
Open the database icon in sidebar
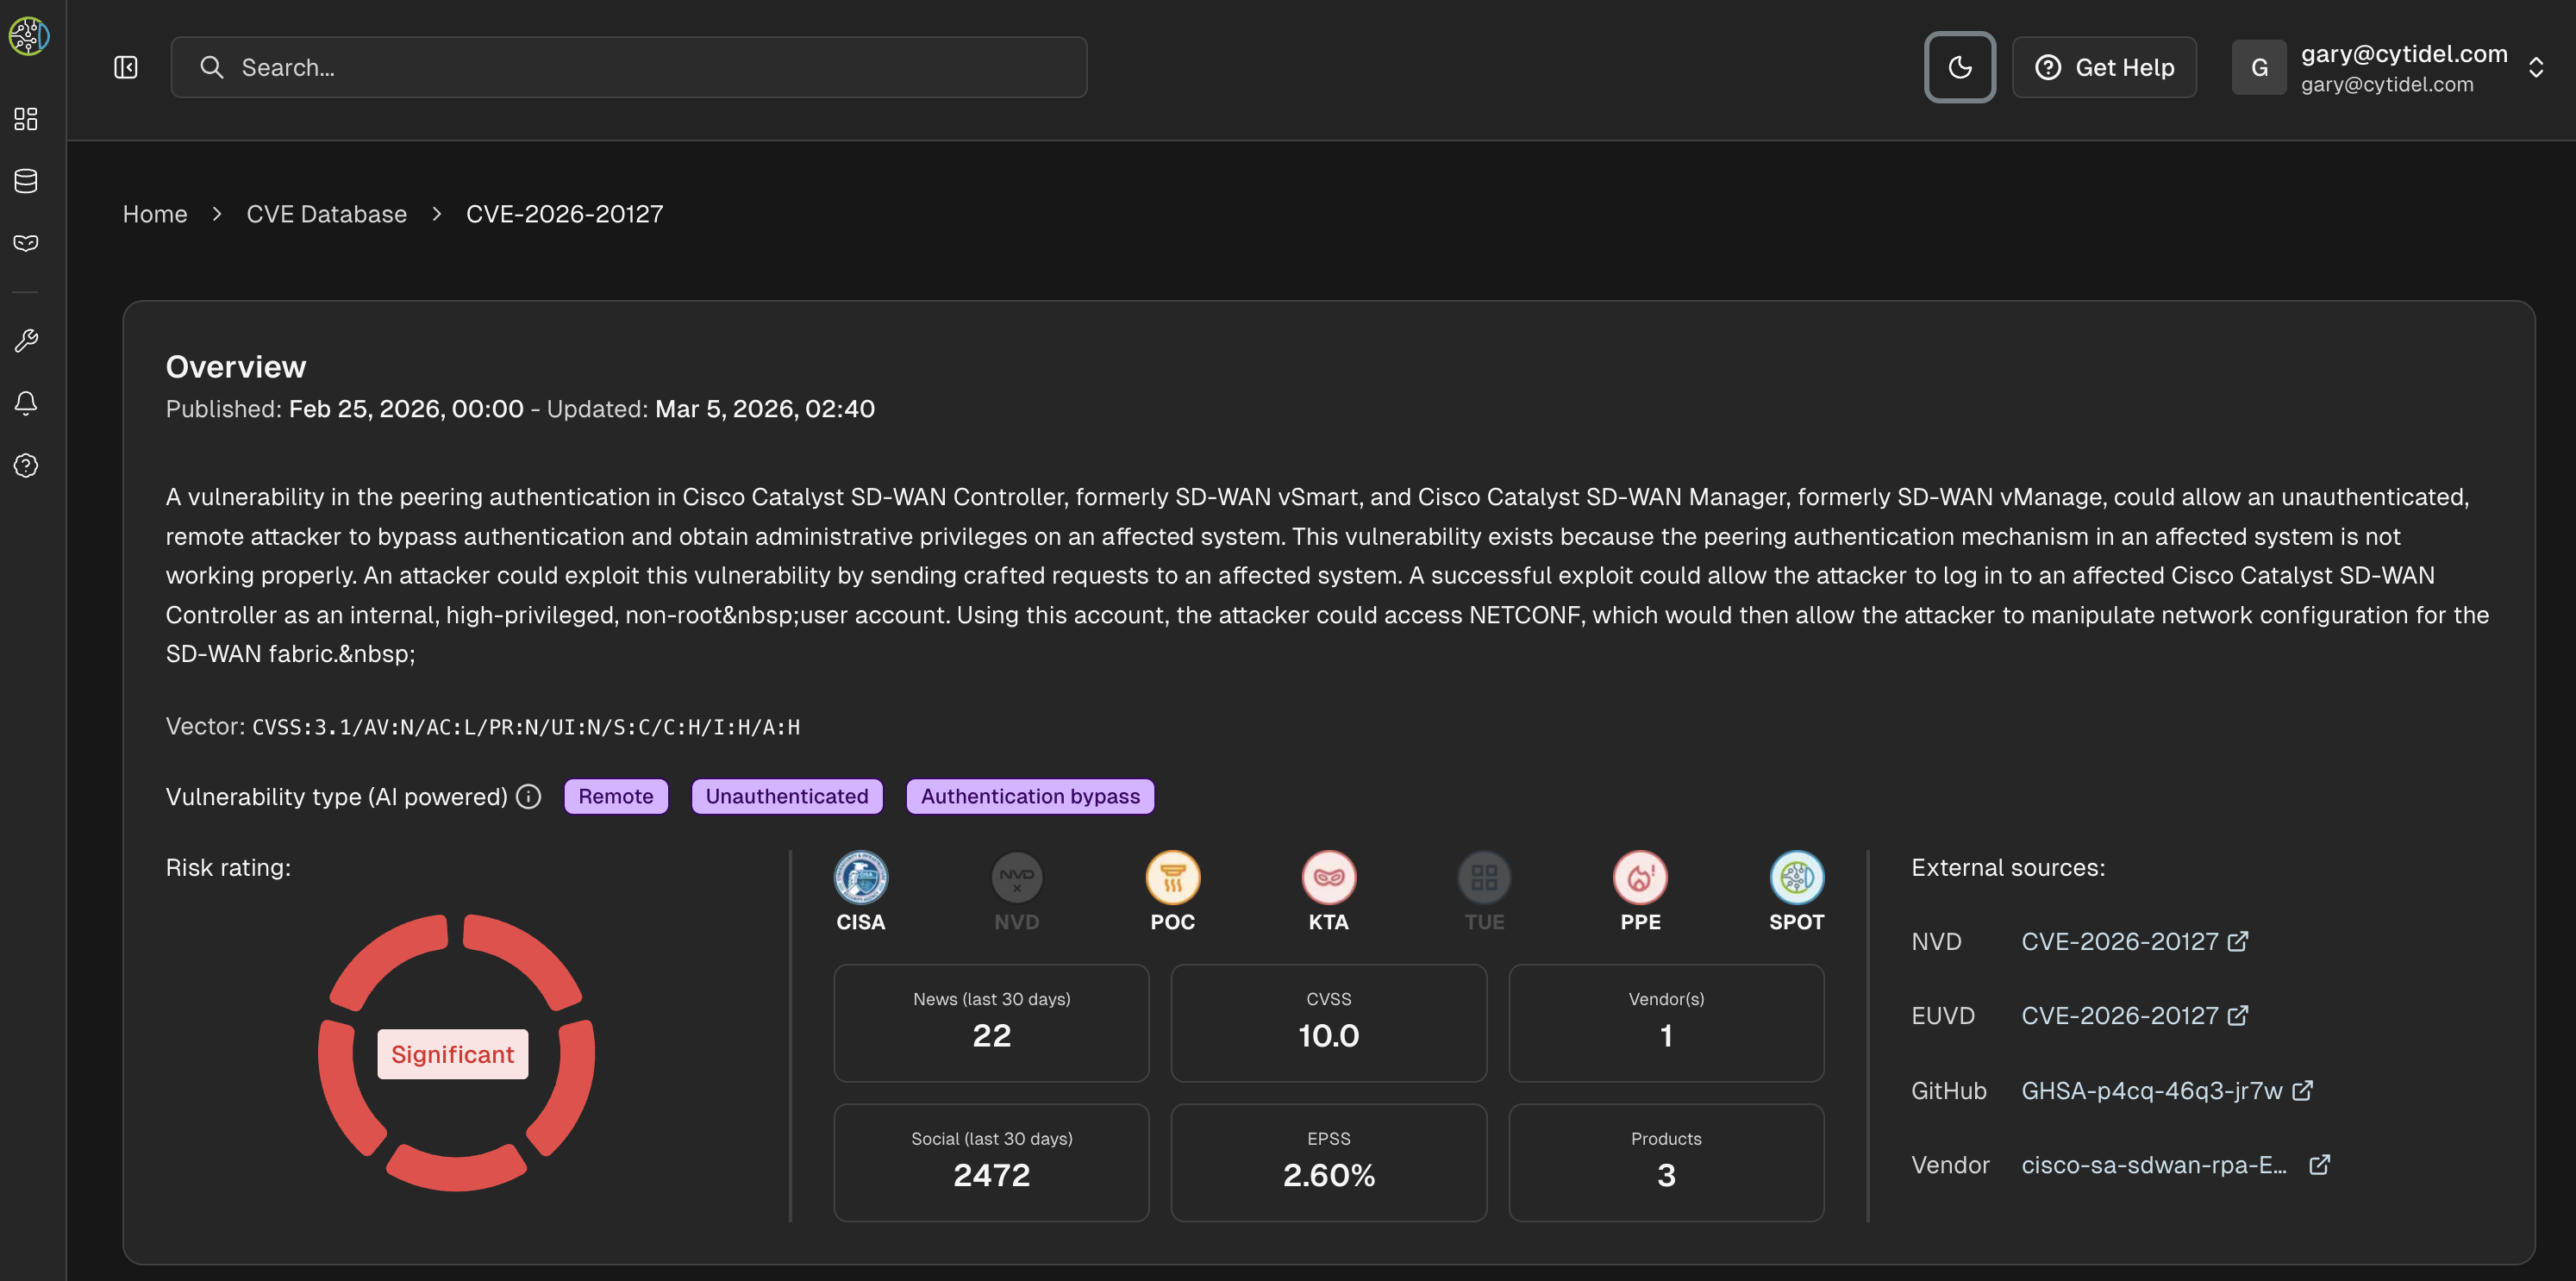pos(26,181)
